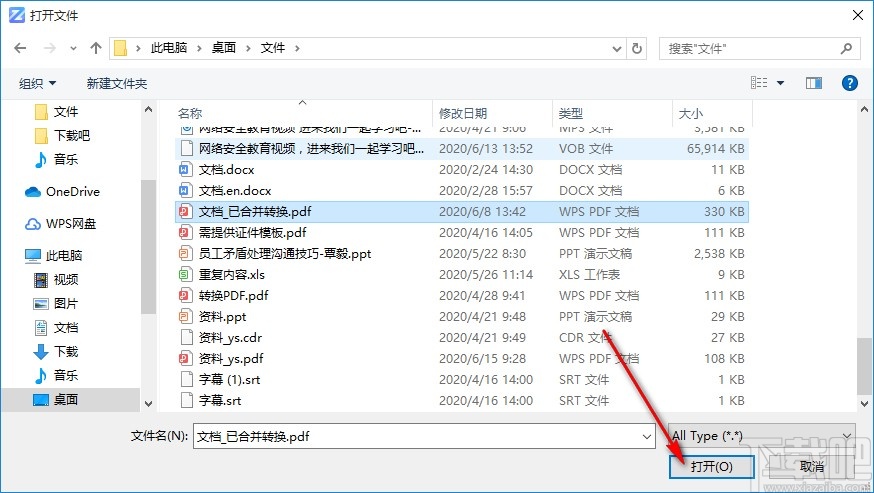Click navigation pane scroll up arrow
This screenshot has height=493, width=874.
coord(148,109)
